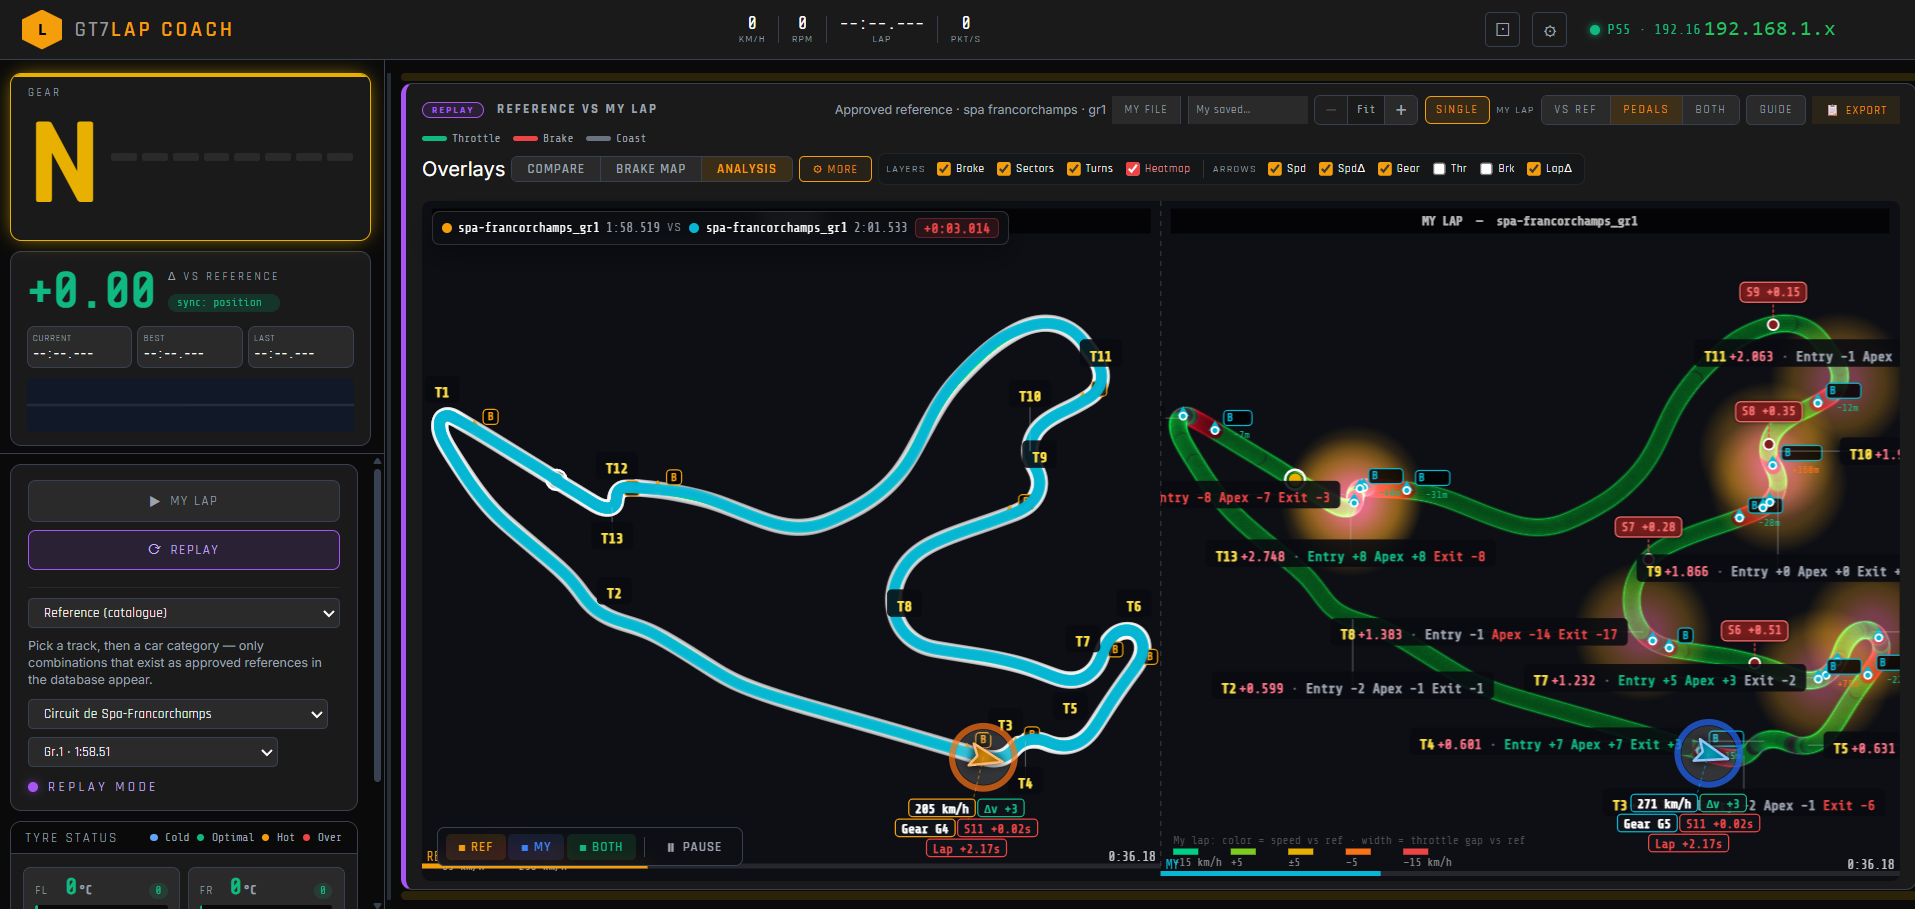Click brake marker B near T12

pyautogui.click(x=674, y=477)
